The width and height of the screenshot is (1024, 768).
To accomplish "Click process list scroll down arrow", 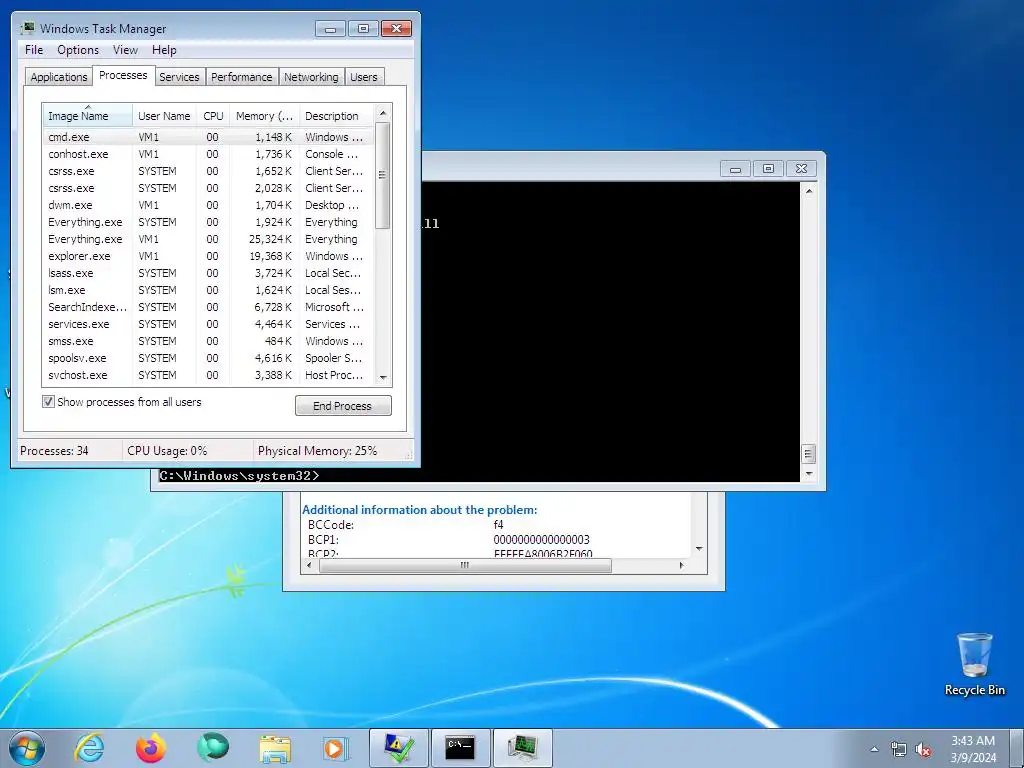I will pyautogui.click(x=383, y=377).
